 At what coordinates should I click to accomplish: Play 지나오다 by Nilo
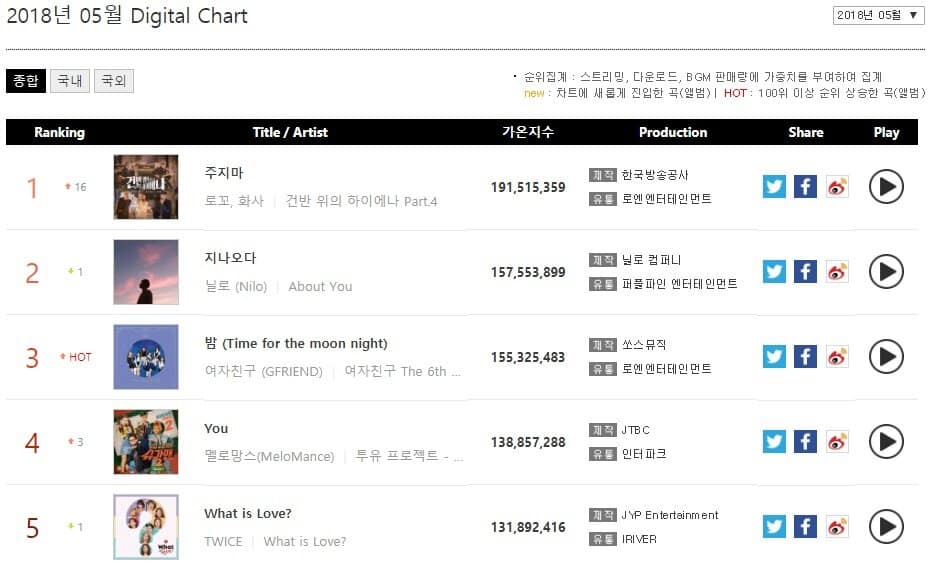click(x=886, y=272)
